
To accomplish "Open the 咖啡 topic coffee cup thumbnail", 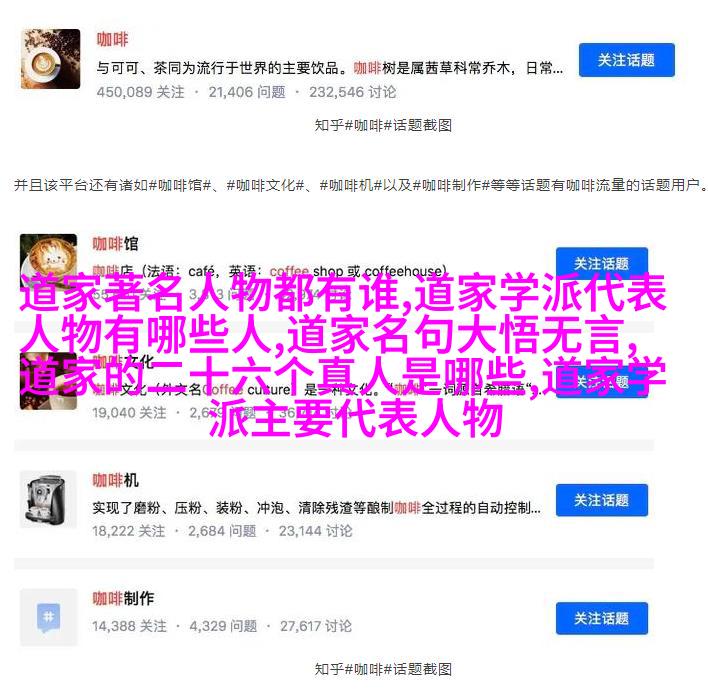I will pyautogui.click(x=51, y=59).
